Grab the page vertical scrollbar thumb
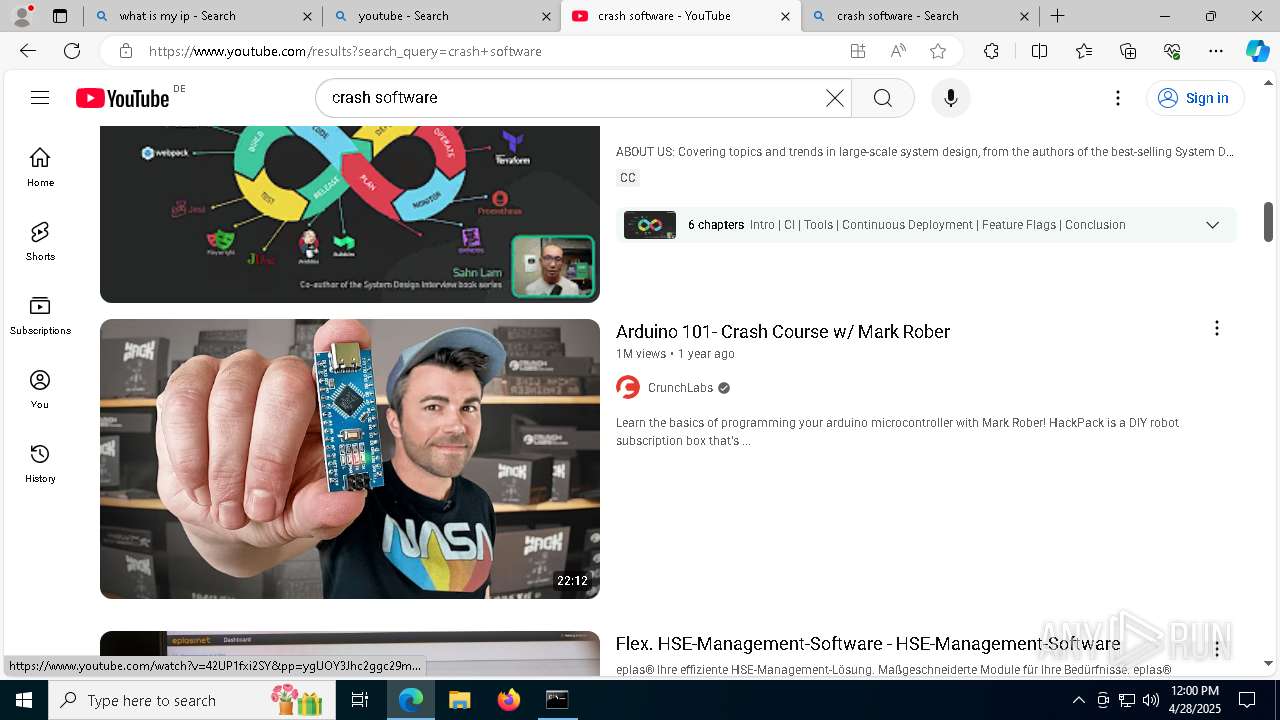 coord(1269,221)
